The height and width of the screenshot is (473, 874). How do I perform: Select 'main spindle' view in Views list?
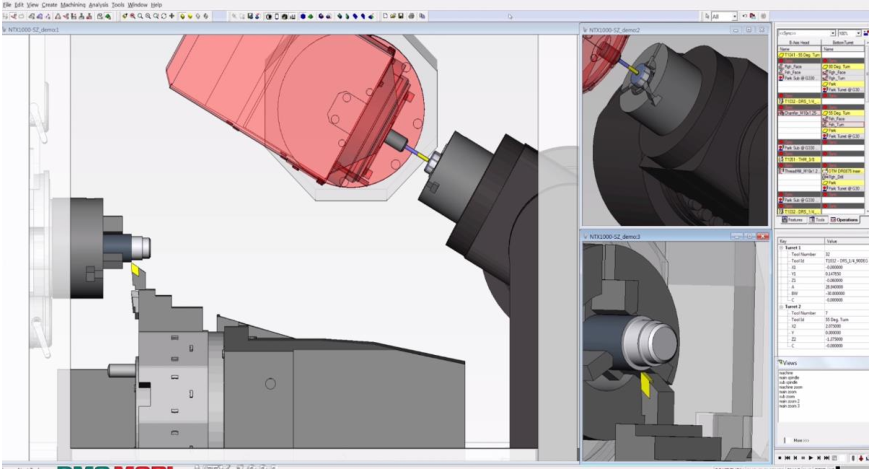(x=790, y=376)
